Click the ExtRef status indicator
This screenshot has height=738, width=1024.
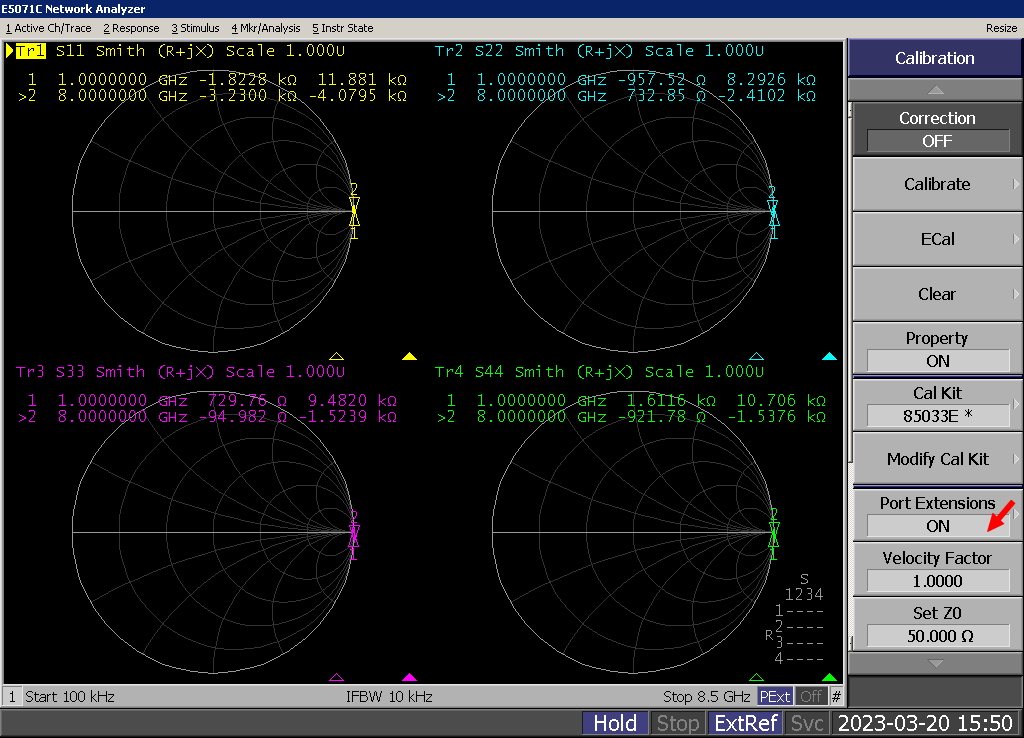pyautogui.click(x=744, y=723)
